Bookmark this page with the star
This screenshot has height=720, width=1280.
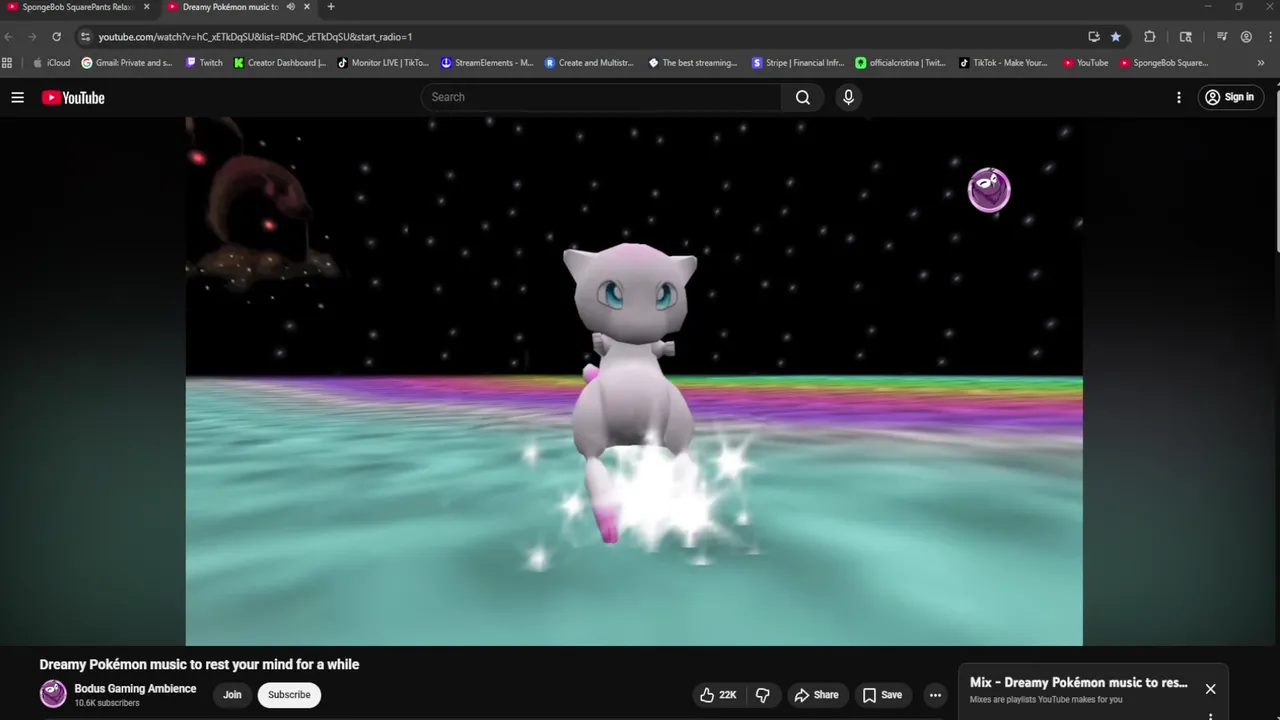pos(1116,37)
